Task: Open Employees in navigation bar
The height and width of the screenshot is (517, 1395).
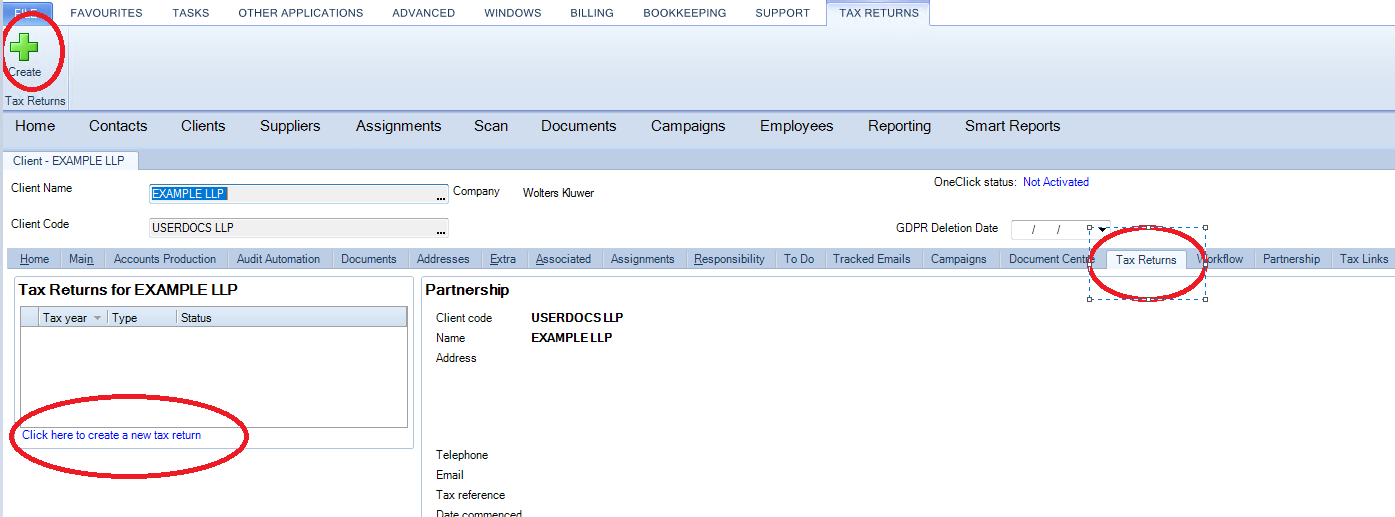Action: point(796,126)
